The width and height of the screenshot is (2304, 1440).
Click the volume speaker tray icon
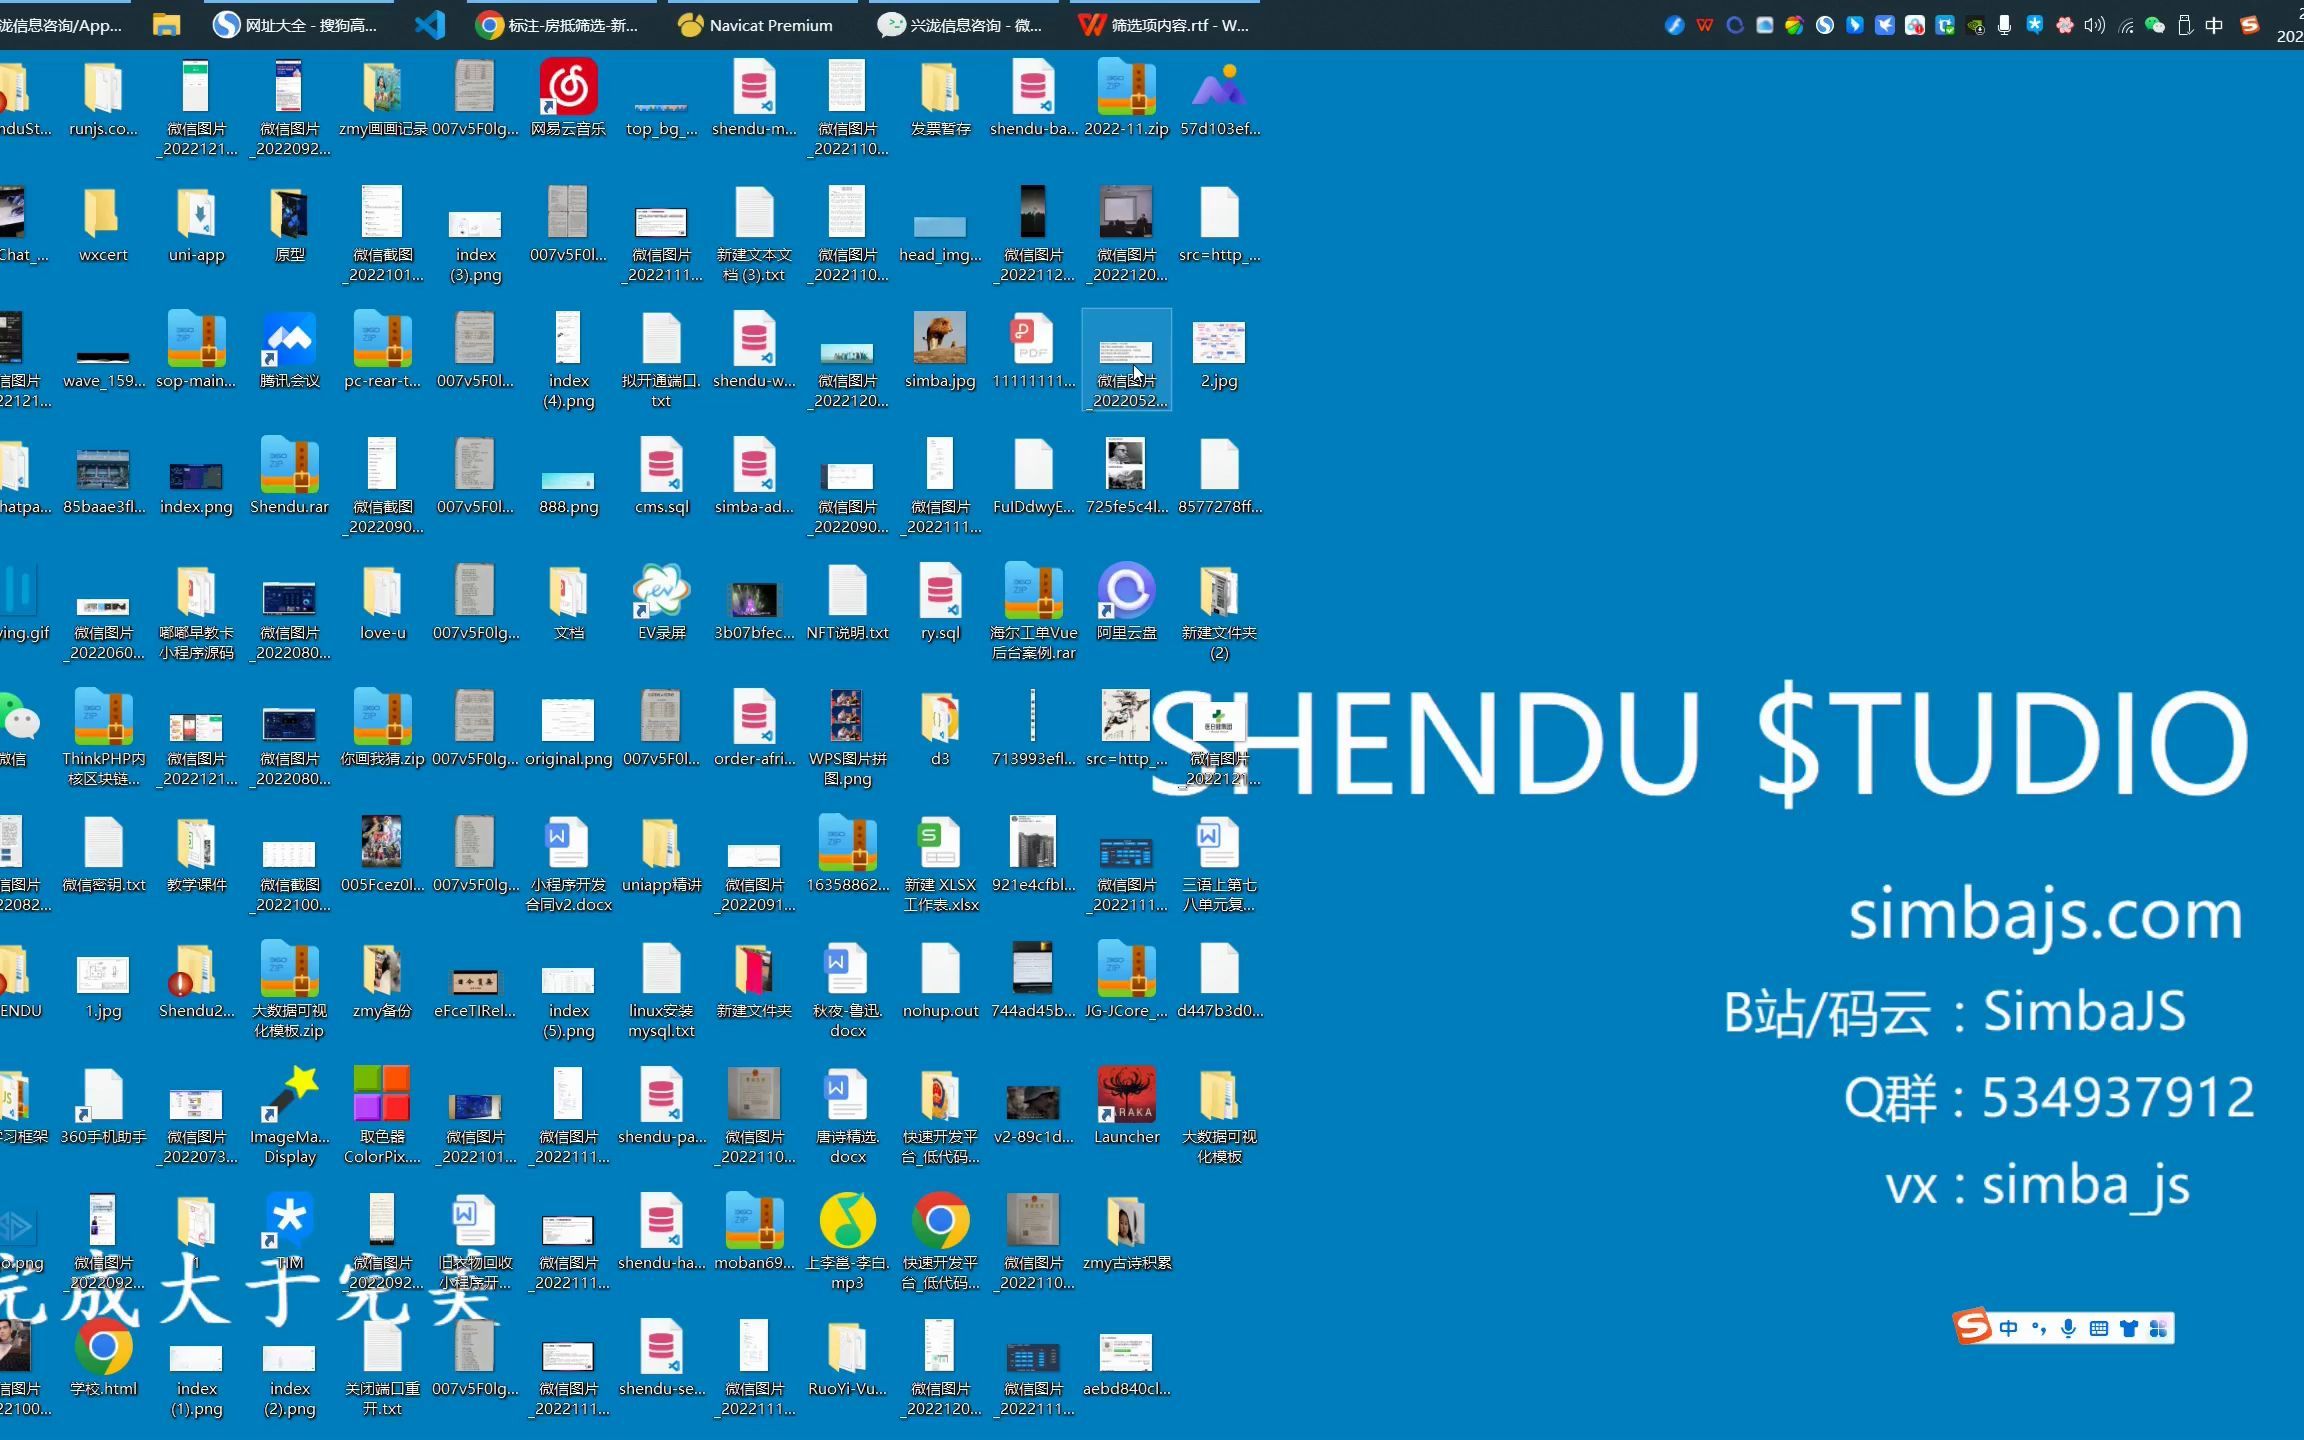point(2094,26)
